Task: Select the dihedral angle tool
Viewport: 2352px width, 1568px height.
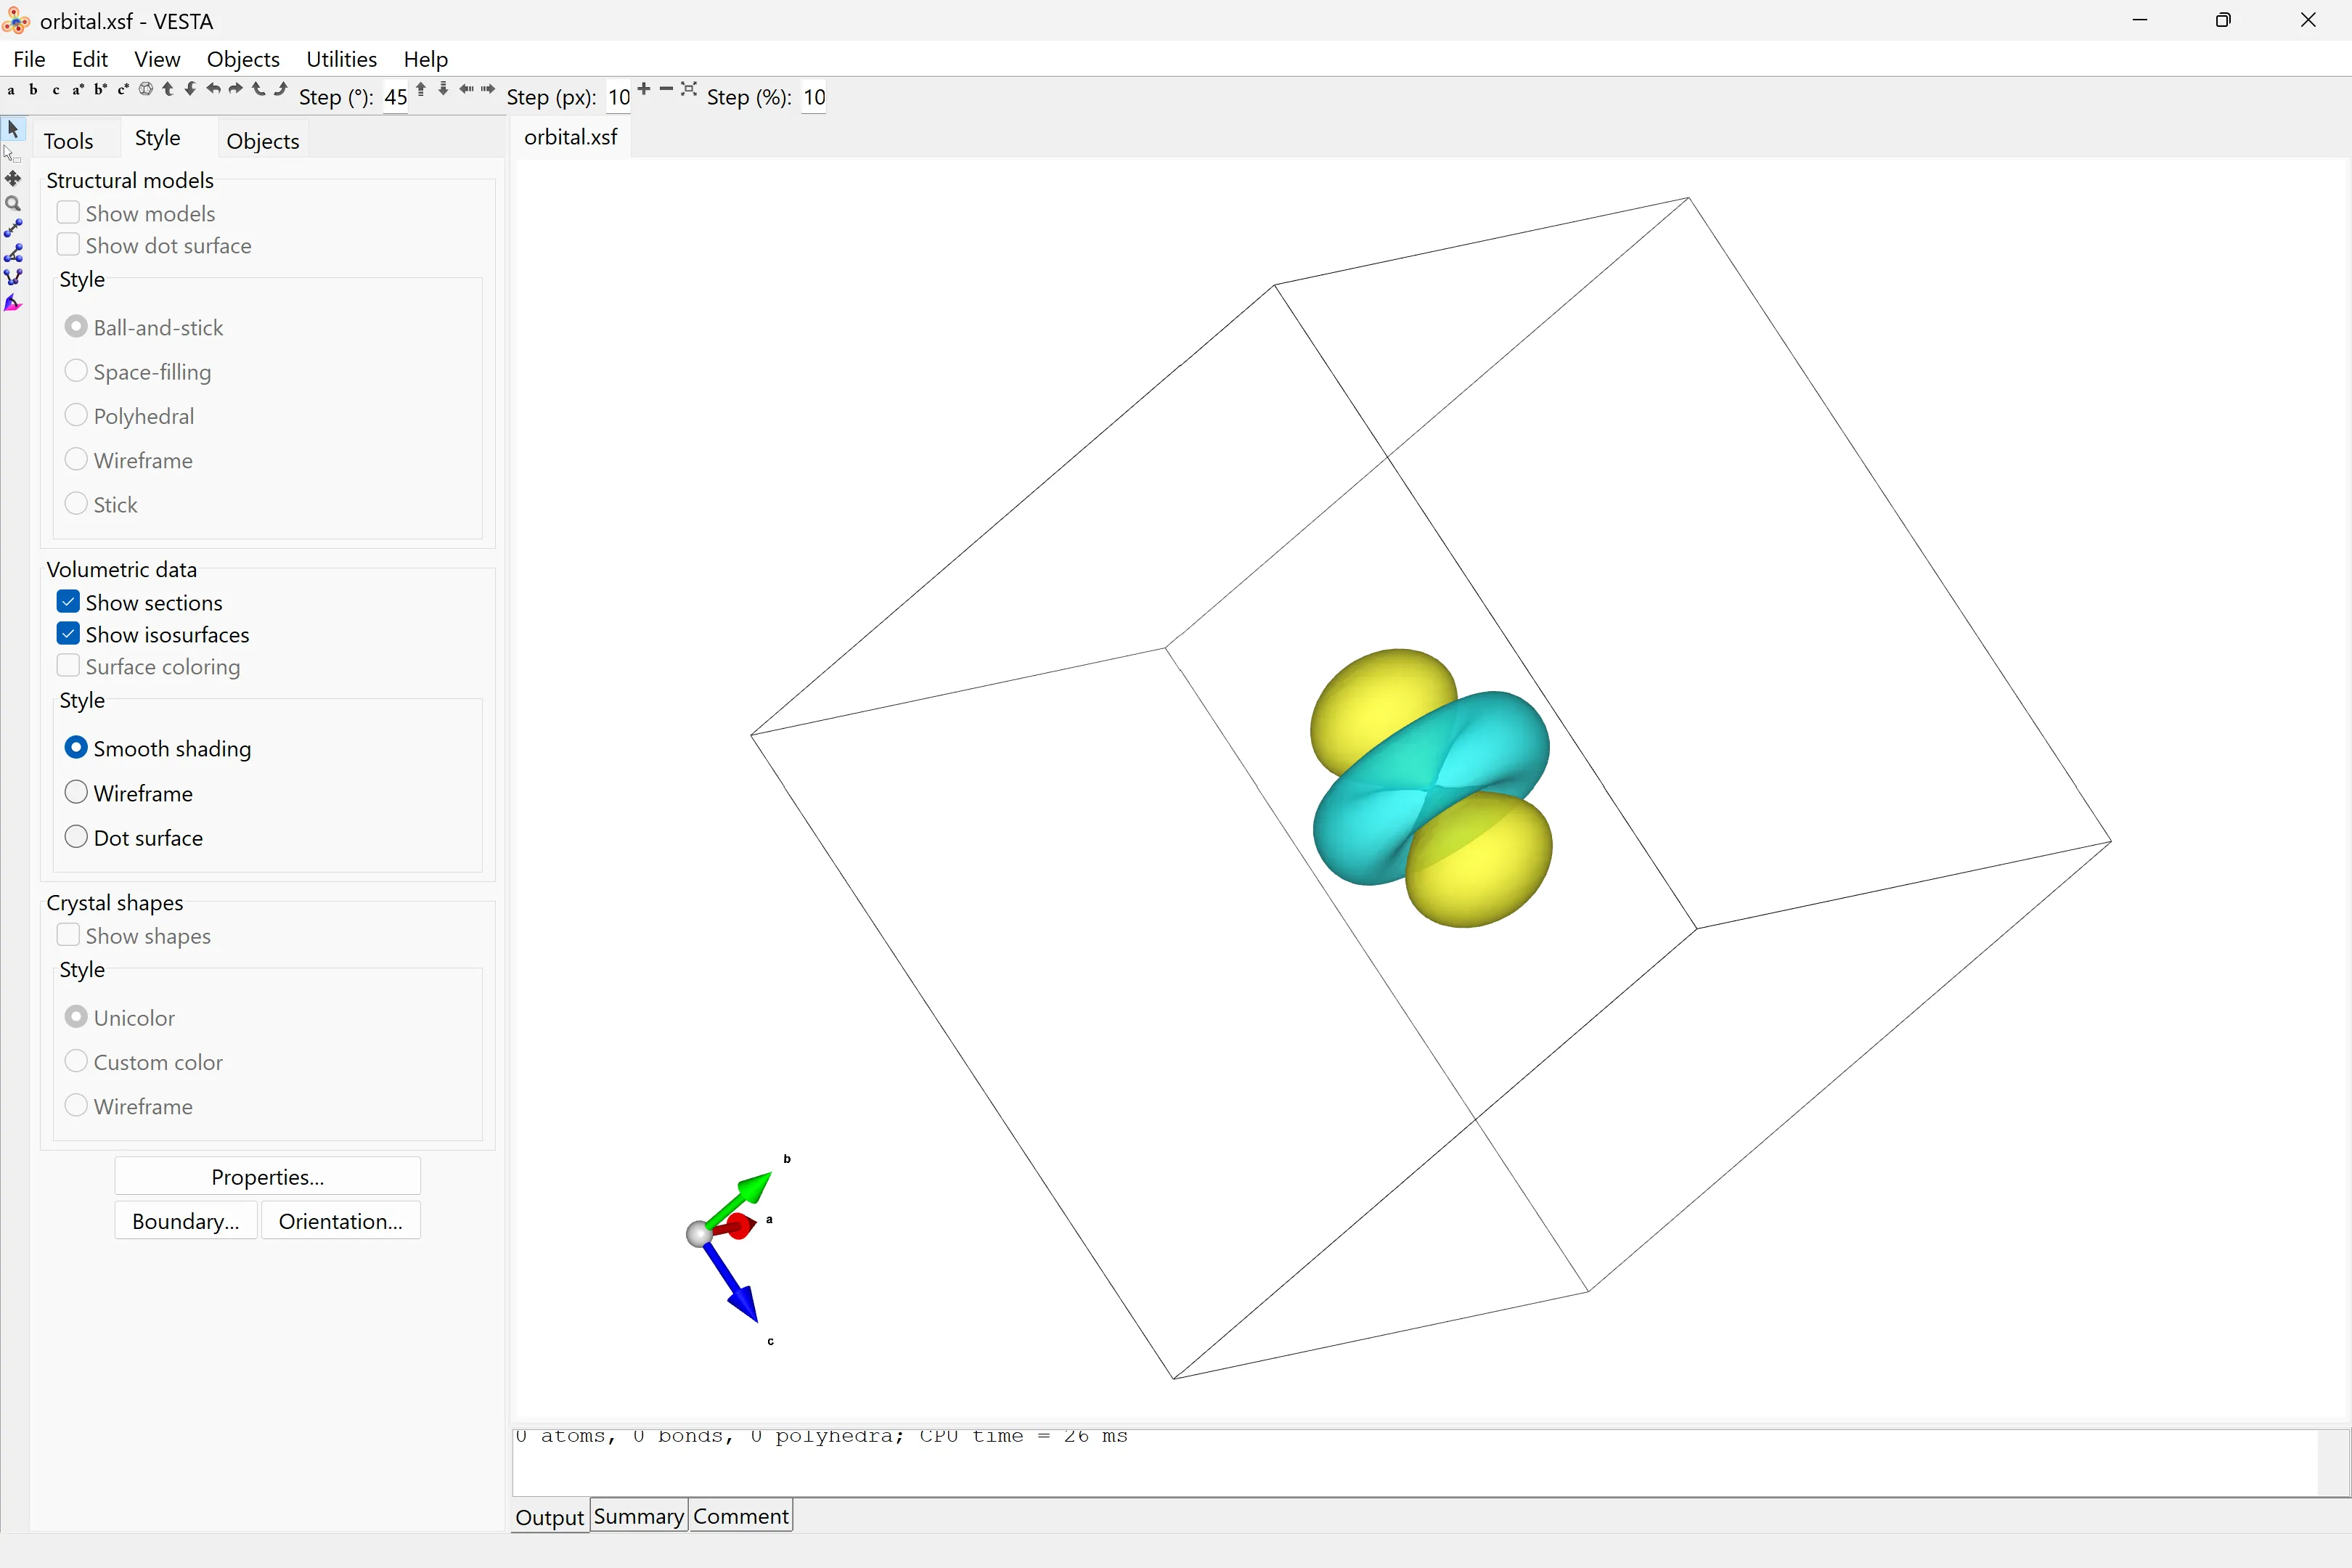Action: pyautogui.click(x=13, y=279)
